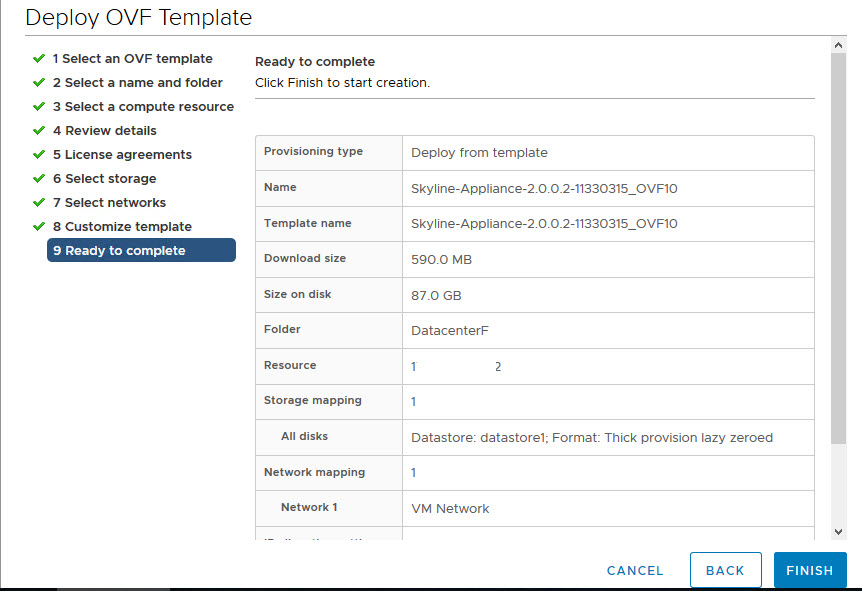Click green checkmark beside License agreements
Image resolution: width=862 pixels, height=591 pixels.
coord(39,155)
